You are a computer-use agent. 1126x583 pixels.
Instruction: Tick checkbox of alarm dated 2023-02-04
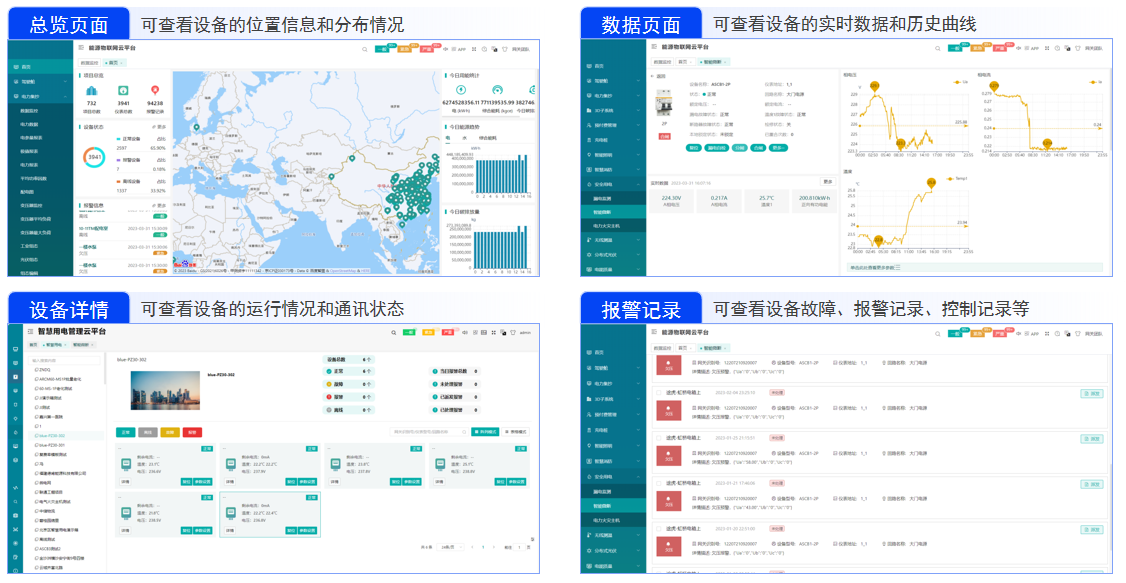pos(659,393)
